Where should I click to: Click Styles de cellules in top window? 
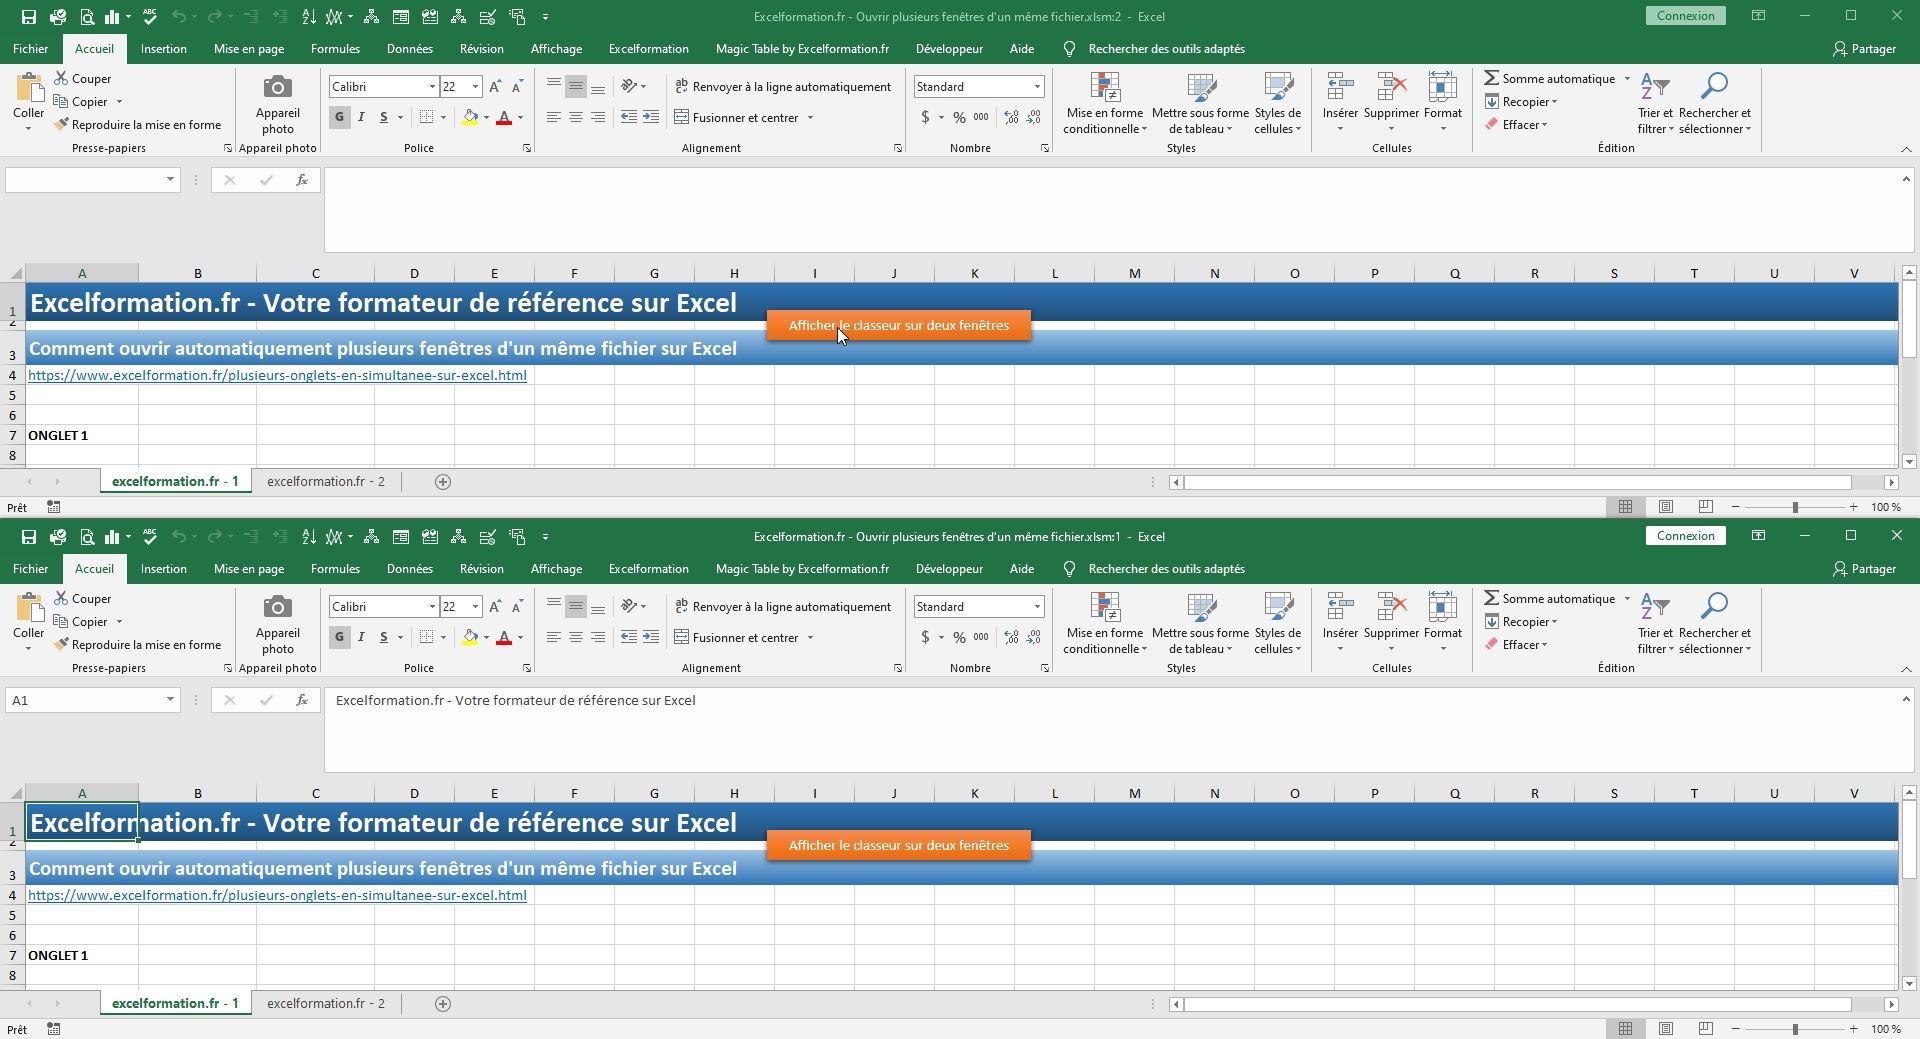coord(1278,103)
